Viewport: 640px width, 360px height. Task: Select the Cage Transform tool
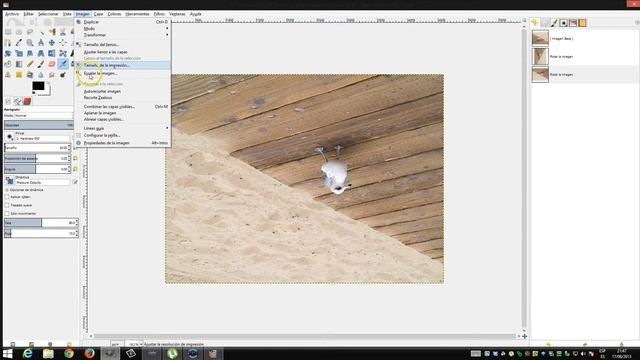(63, 53)
